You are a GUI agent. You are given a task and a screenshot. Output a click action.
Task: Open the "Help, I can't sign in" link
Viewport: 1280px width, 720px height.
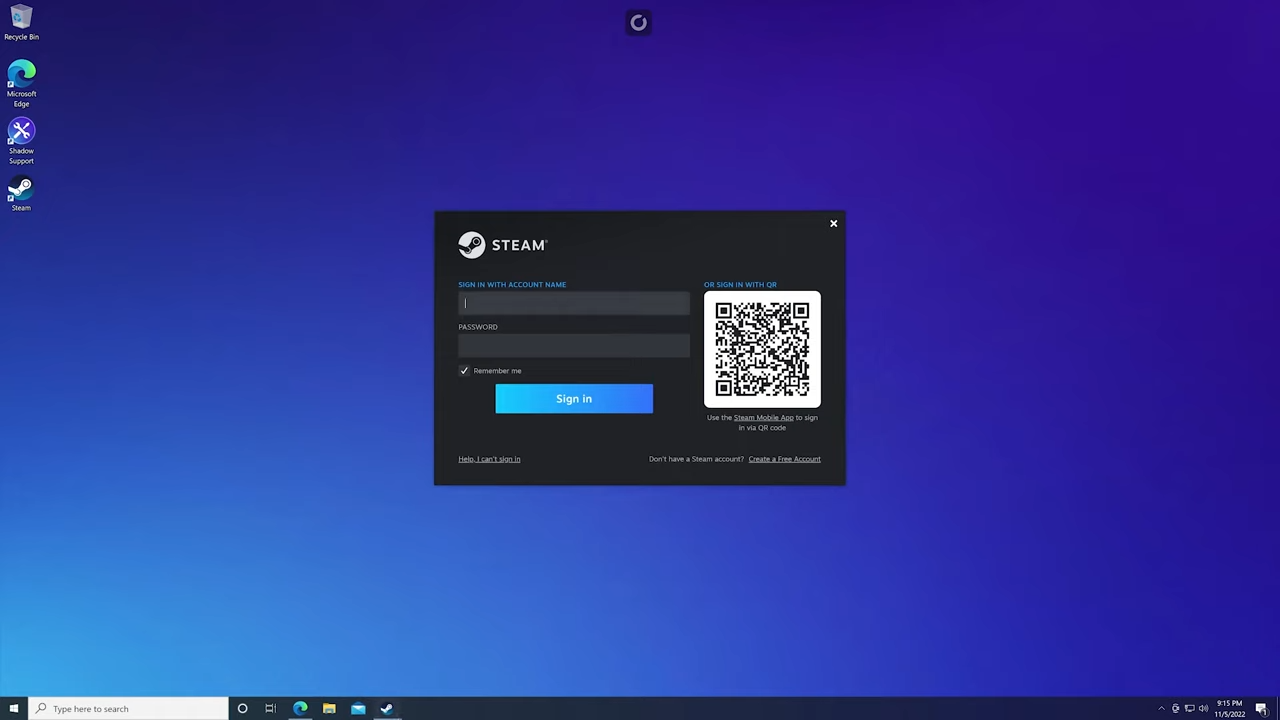pos(489,459)
